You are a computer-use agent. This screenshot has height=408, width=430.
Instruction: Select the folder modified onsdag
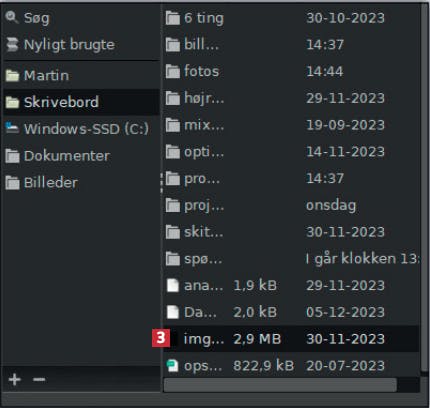(x=291, y=205)
